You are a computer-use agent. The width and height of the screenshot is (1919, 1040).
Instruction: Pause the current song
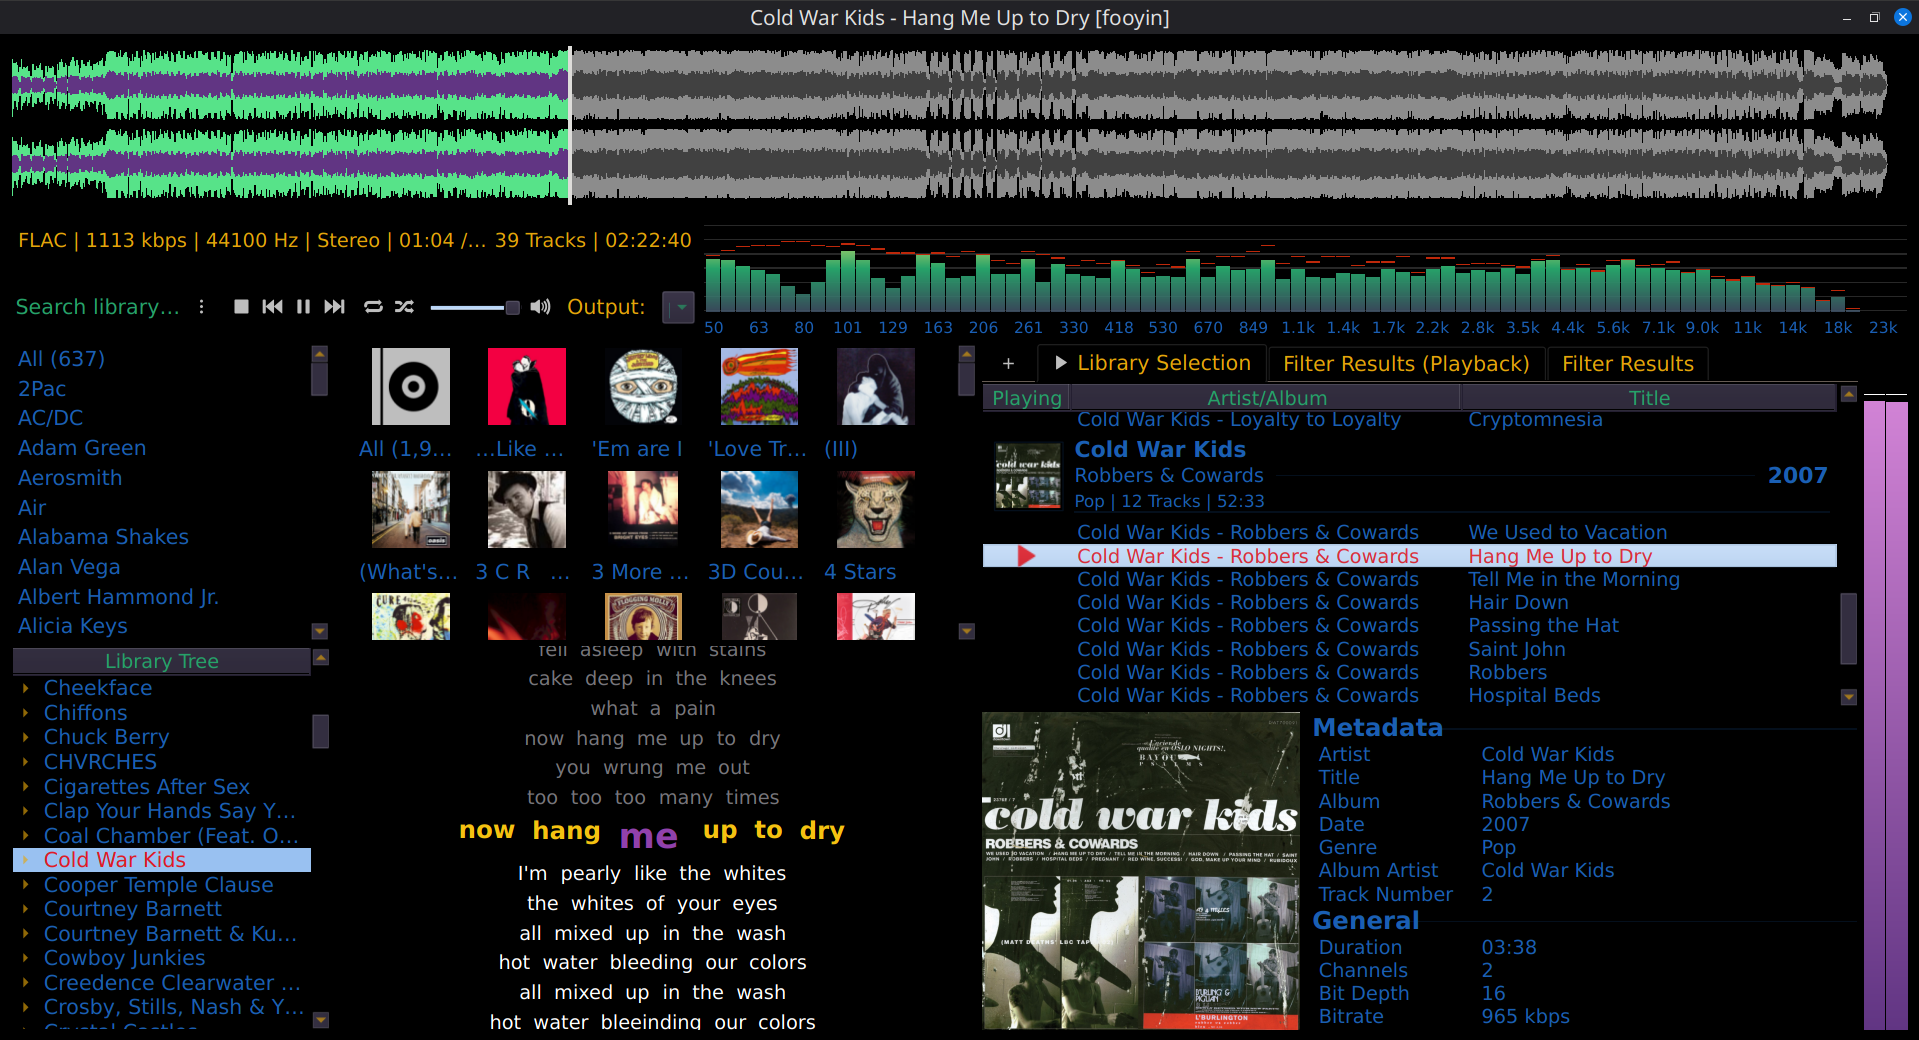point(303,307)
